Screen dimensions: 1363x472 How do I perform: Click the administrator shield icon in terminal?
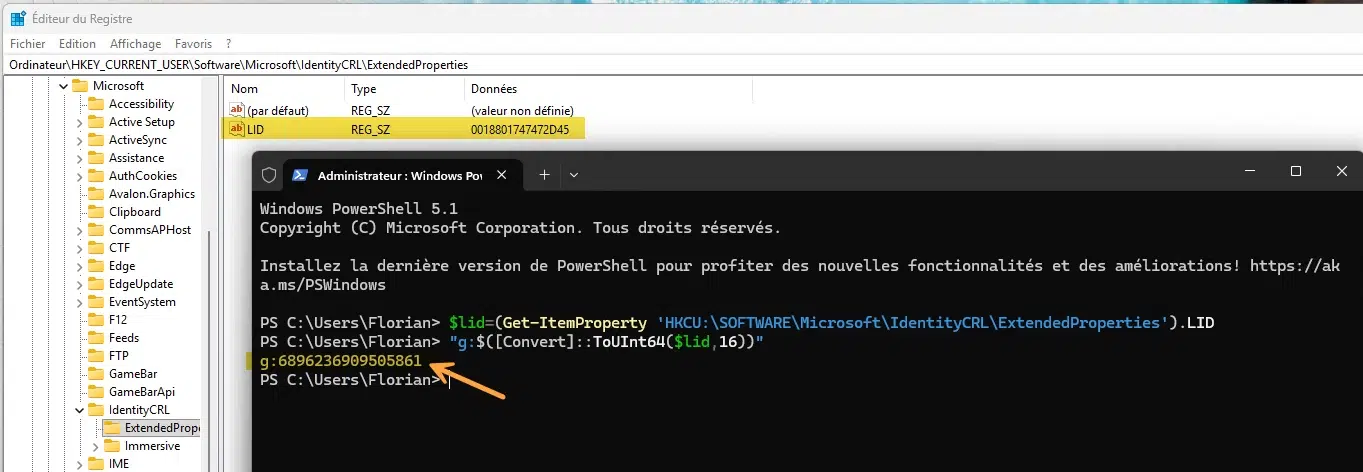pos(268,175)
